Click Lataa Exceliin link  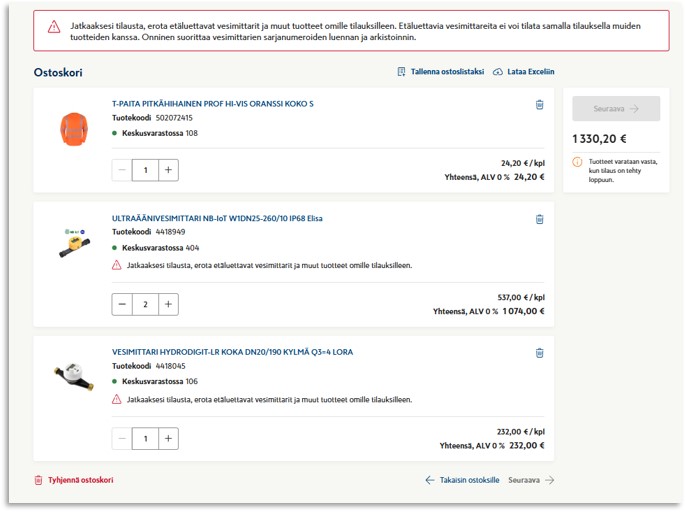click(x=524, y=72)
